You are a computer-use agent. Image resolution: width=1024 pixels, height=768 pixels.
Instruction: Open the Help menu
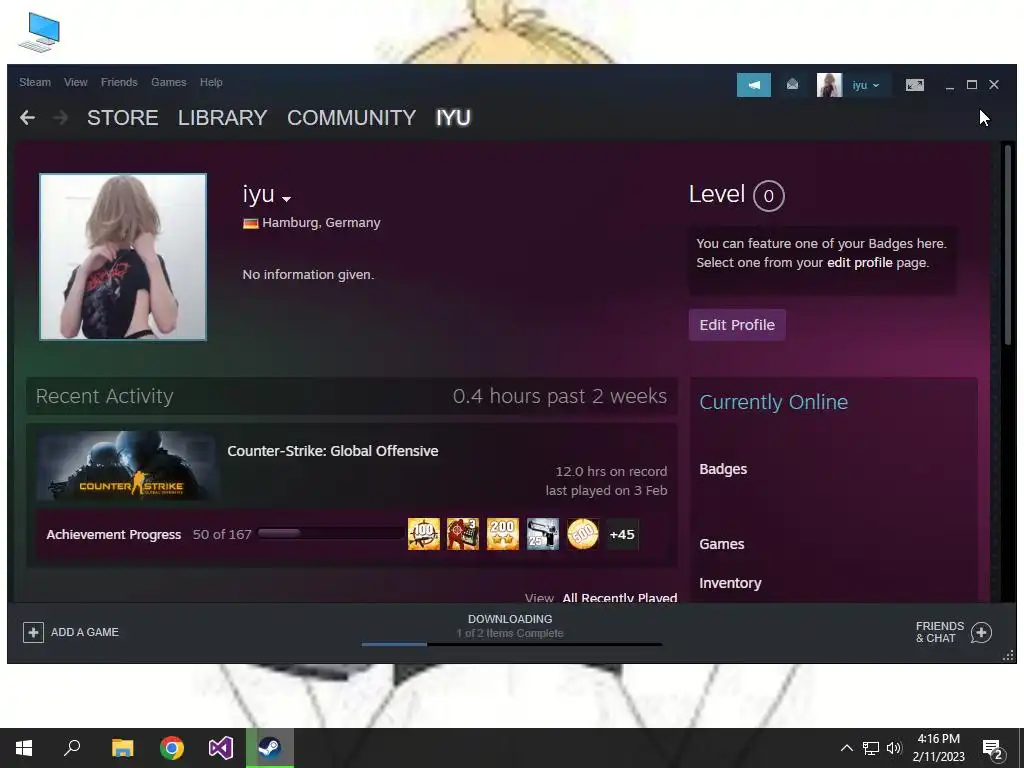[211, 82]
